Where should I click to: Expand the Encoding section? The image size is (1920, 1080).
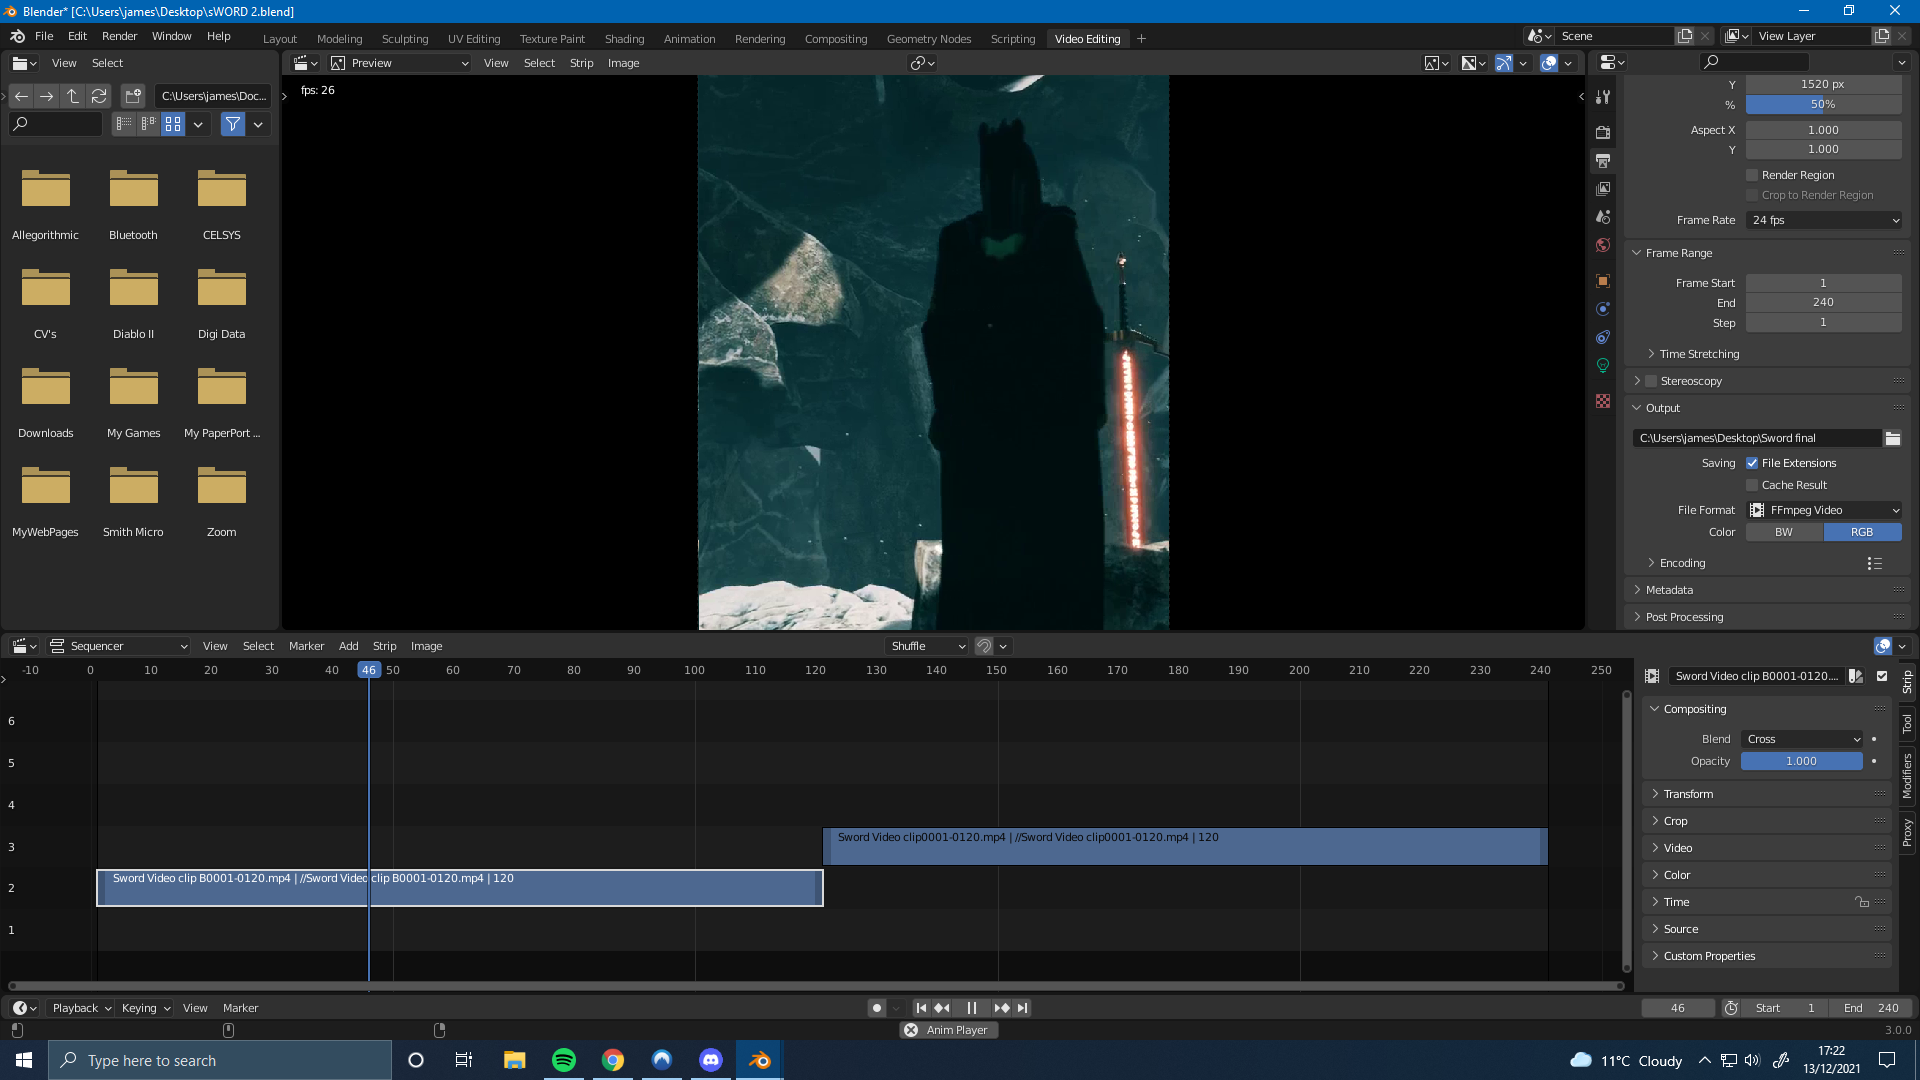[x=1682, y=563]
